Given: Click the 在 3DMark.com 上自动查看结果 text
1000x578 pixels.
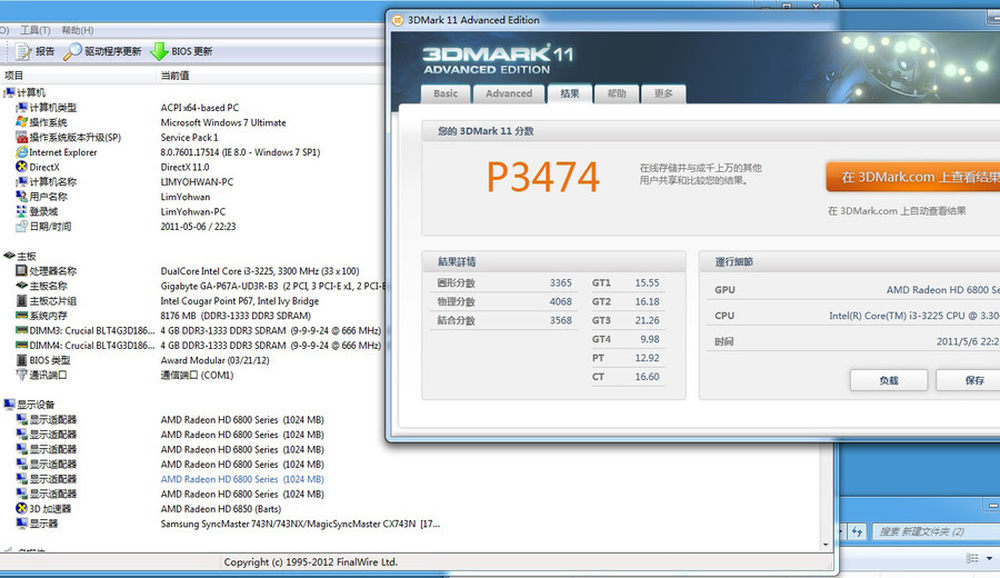Looking at the screenshot, I should pos(897,211).
